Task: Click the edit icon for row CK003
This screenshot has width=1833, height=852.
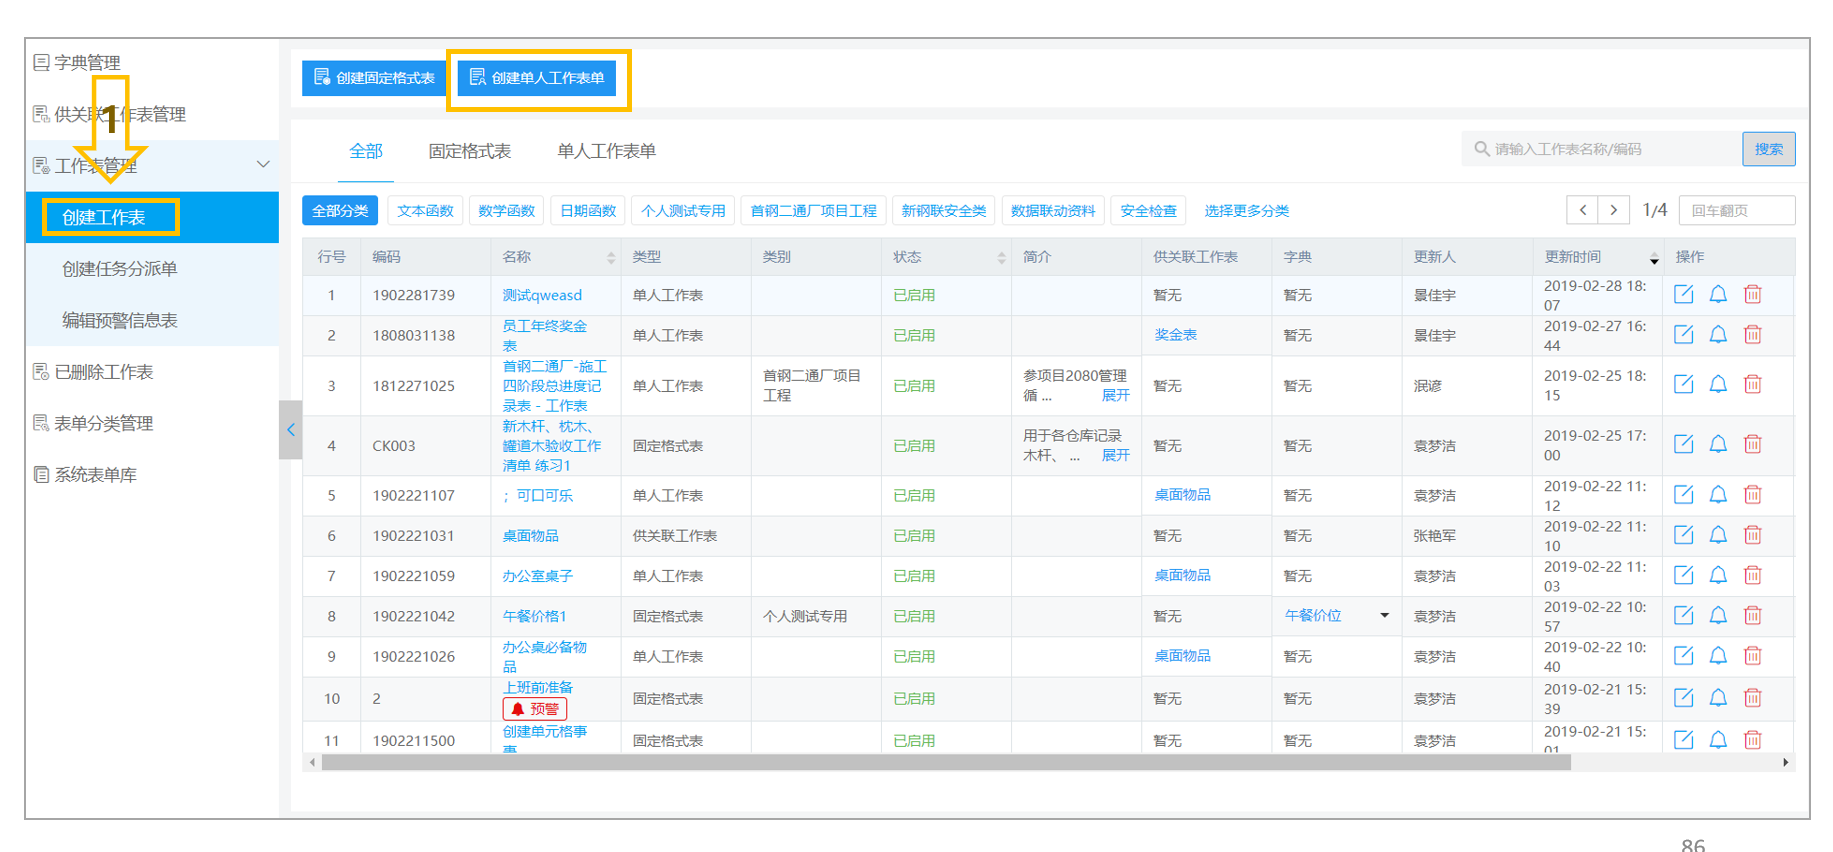Action: [x=1684, y=444]
